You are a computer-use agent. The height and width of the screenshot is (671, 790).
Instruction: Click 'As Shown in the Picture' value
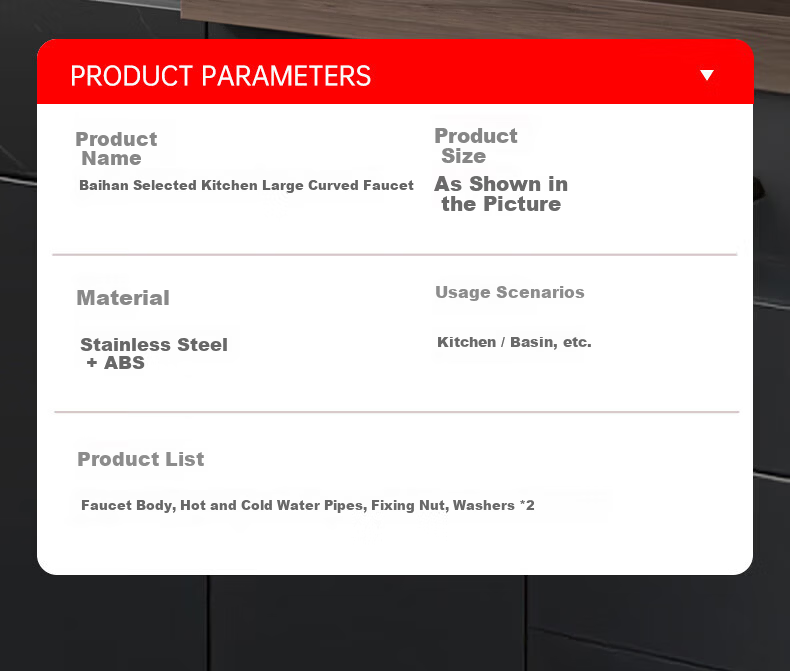[501, 194]
